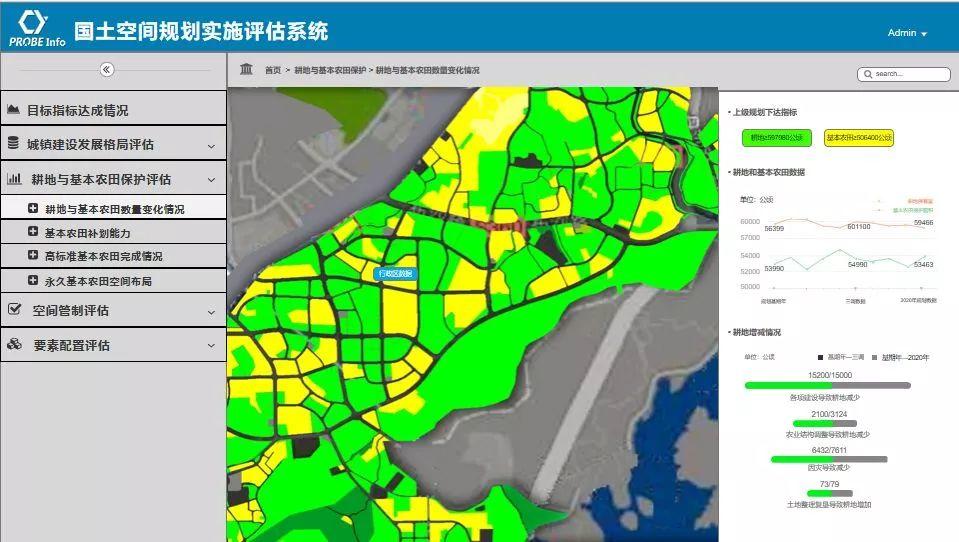Click the 56399 data label on chart
Image resolution: width=959 pixels, height=542 pixels.
pos(774,228)
